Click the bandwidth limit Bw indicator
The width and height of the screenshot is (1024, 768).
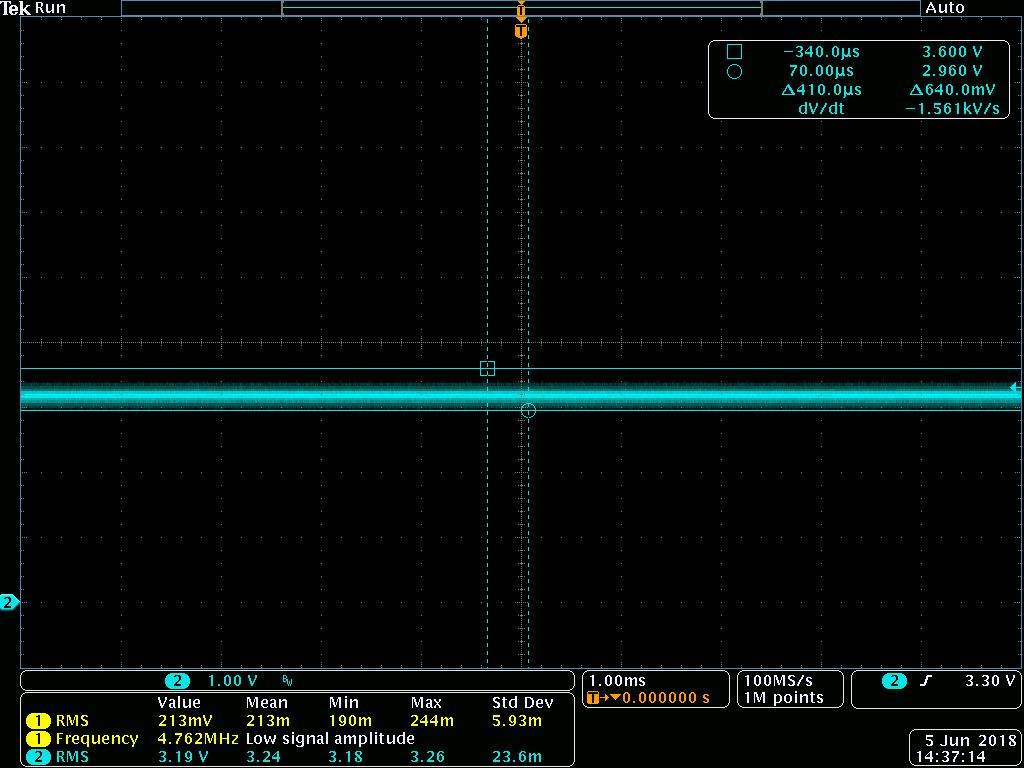tap(288, 681)
